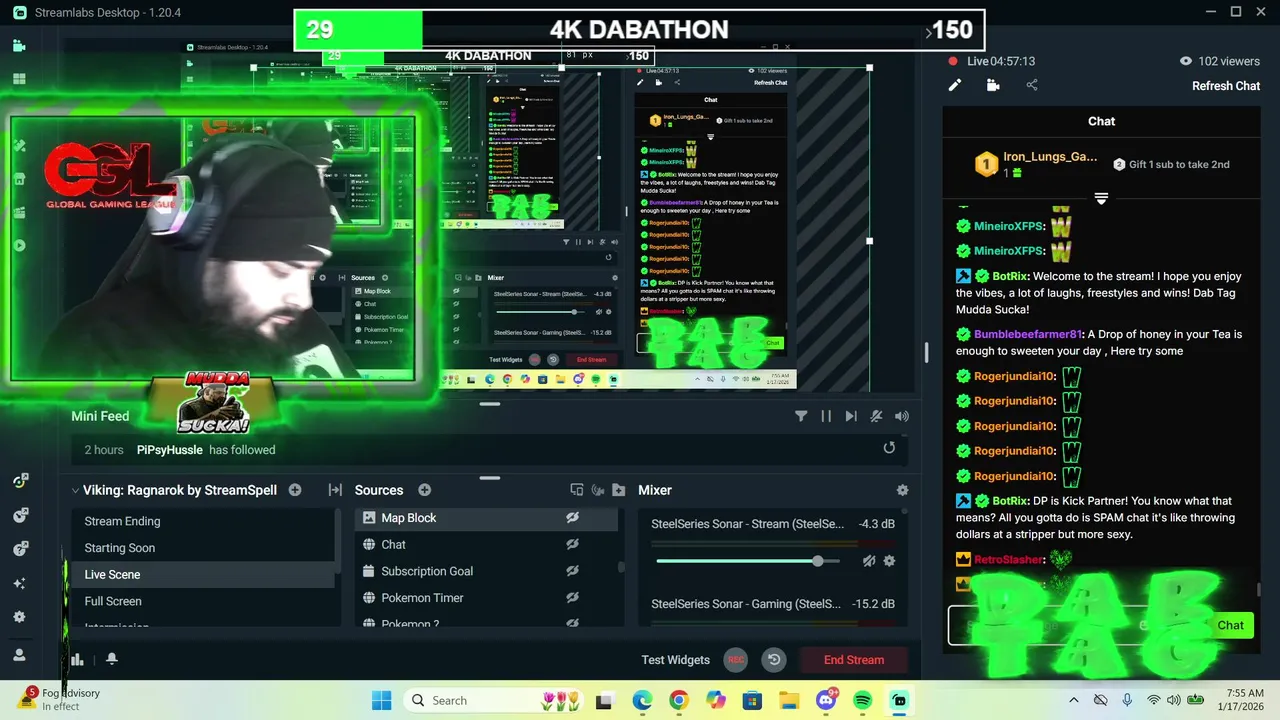Click the chat message input field
1280x720 pixels.
pyautogui.click(x=1078, y=625)
